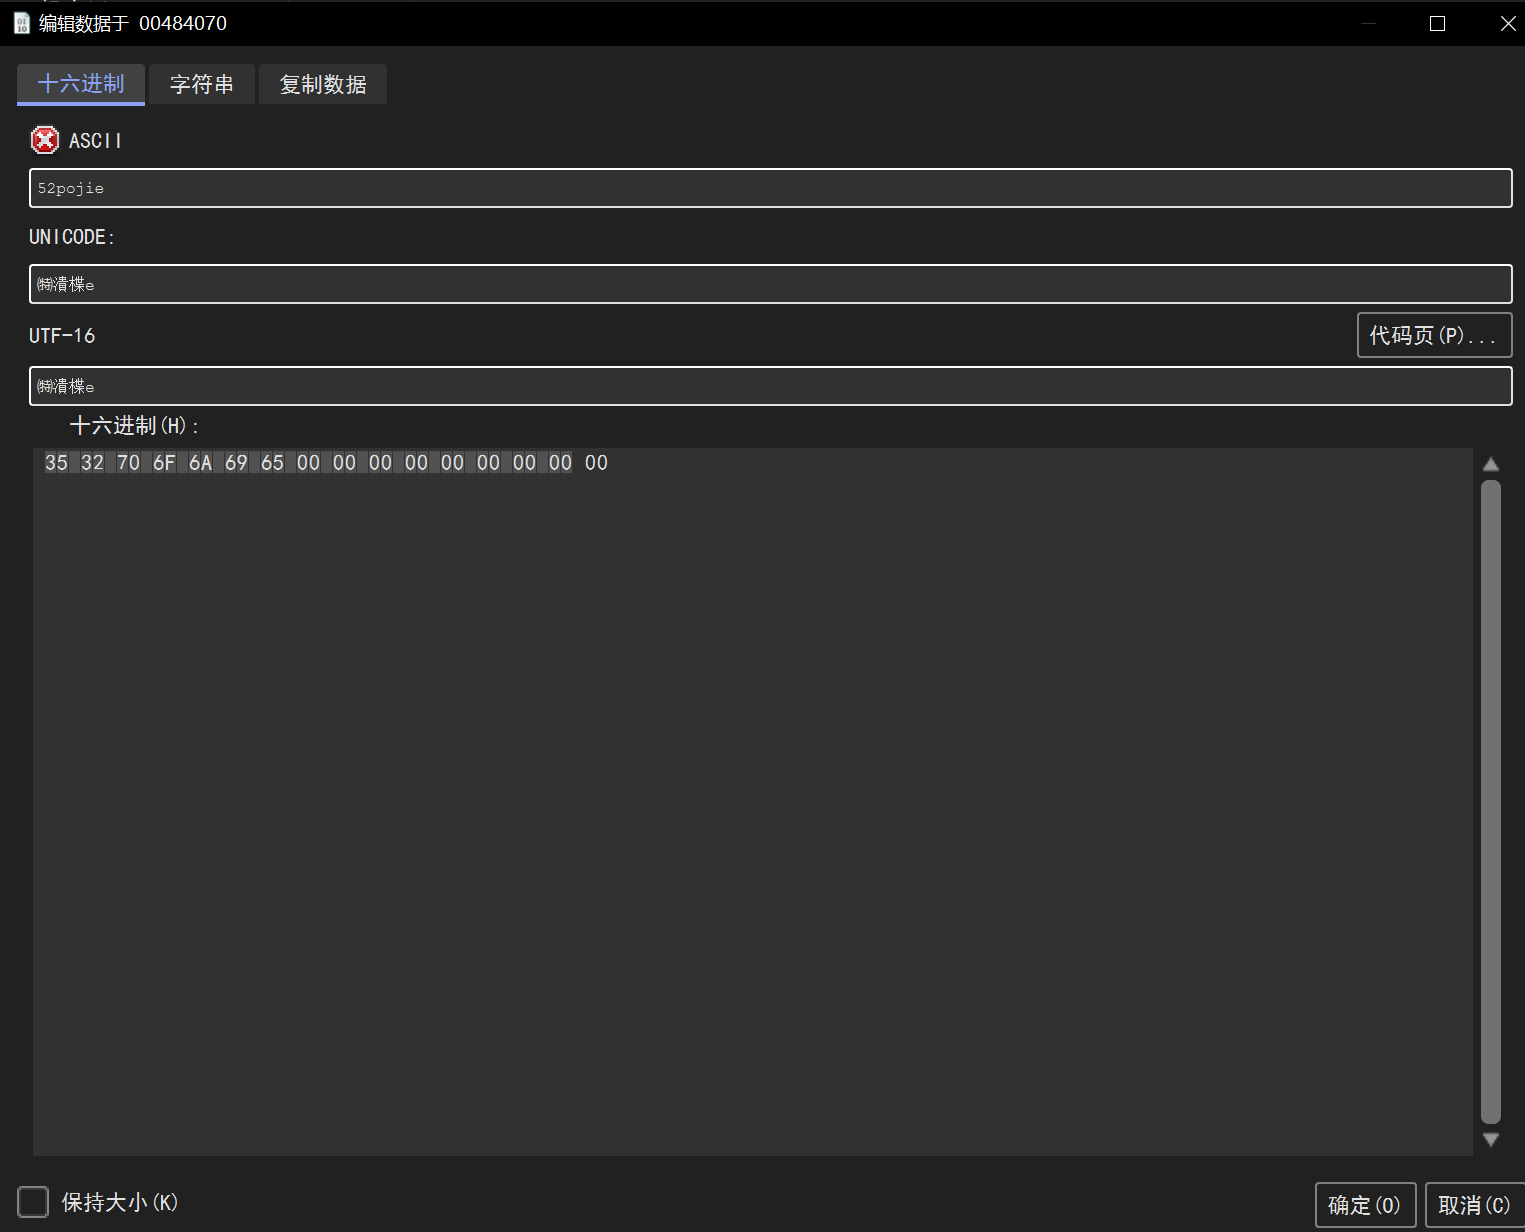Switch to the 十六进制 tab

[81, 84]
